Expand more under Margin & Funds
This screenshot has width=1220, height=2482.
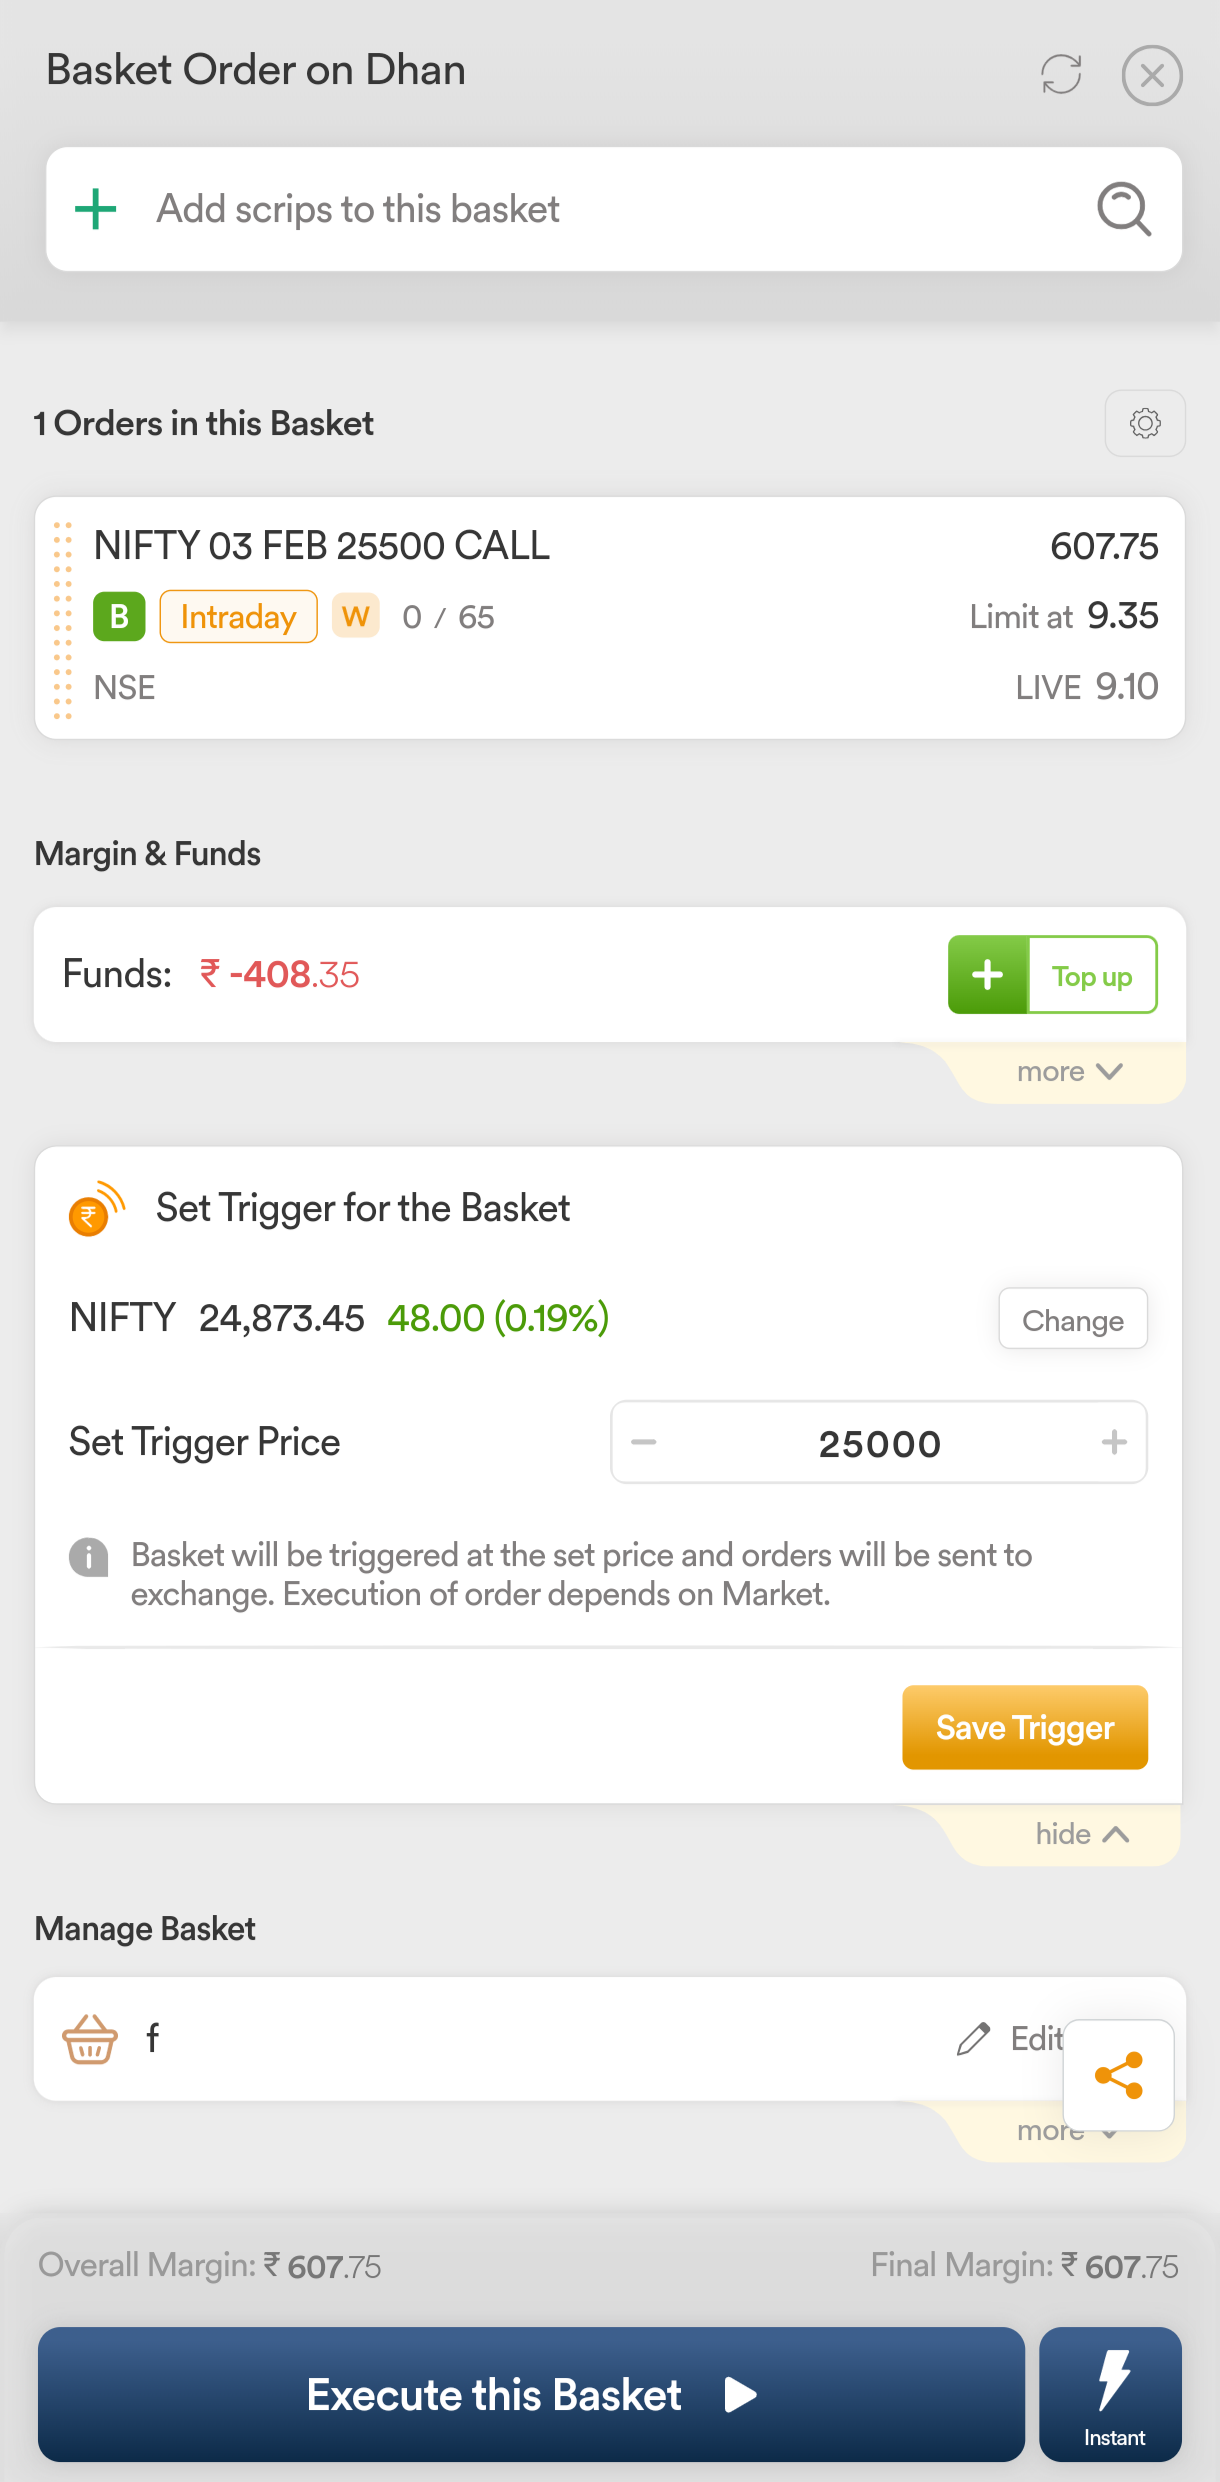(1069, 1072)
